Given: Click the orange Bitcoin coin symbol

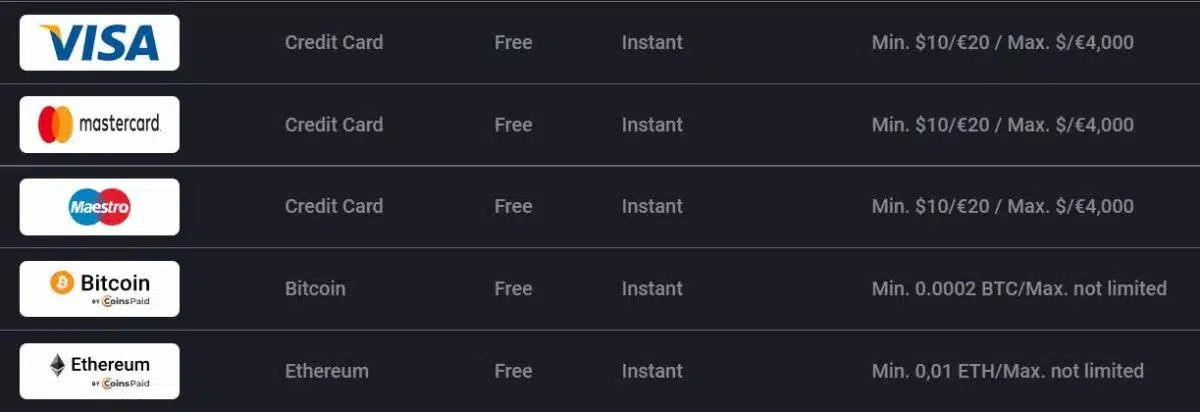Looking at the screenshot, I should coord(62,284).
